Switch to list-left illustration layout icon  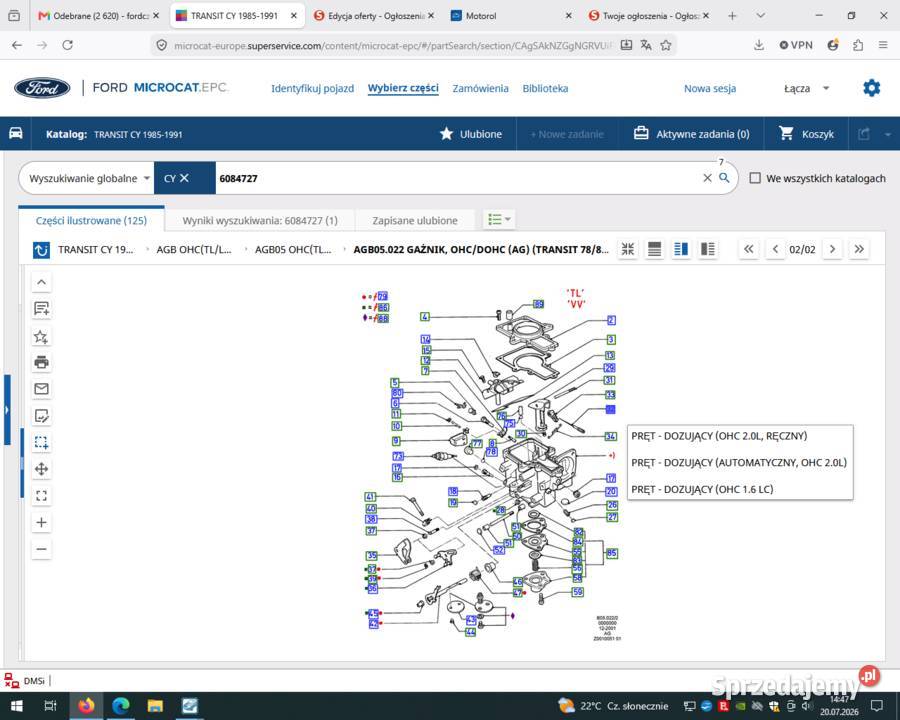click(x=708, y=249)
